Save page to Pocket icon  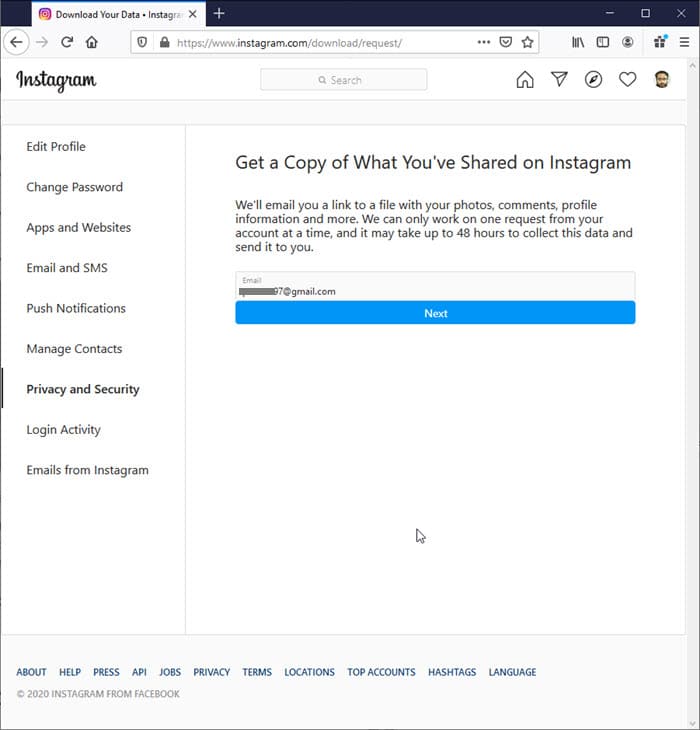(505, 42)
